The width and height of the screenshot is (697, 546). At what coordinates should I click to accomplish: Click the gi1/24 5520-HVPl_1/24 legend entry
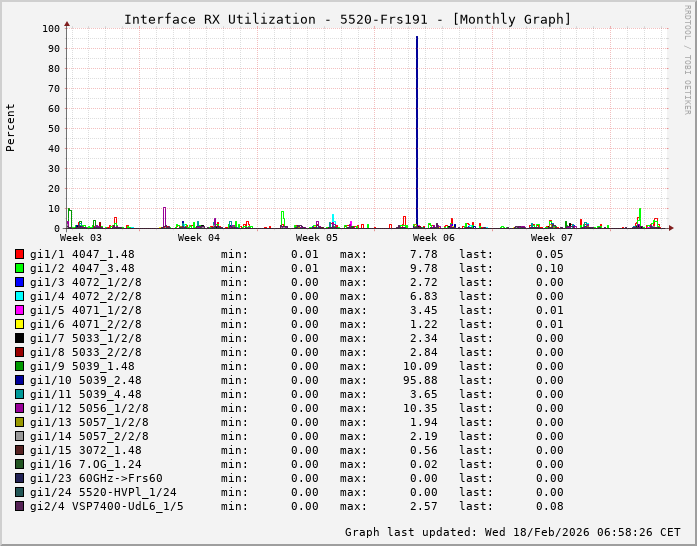103,492
